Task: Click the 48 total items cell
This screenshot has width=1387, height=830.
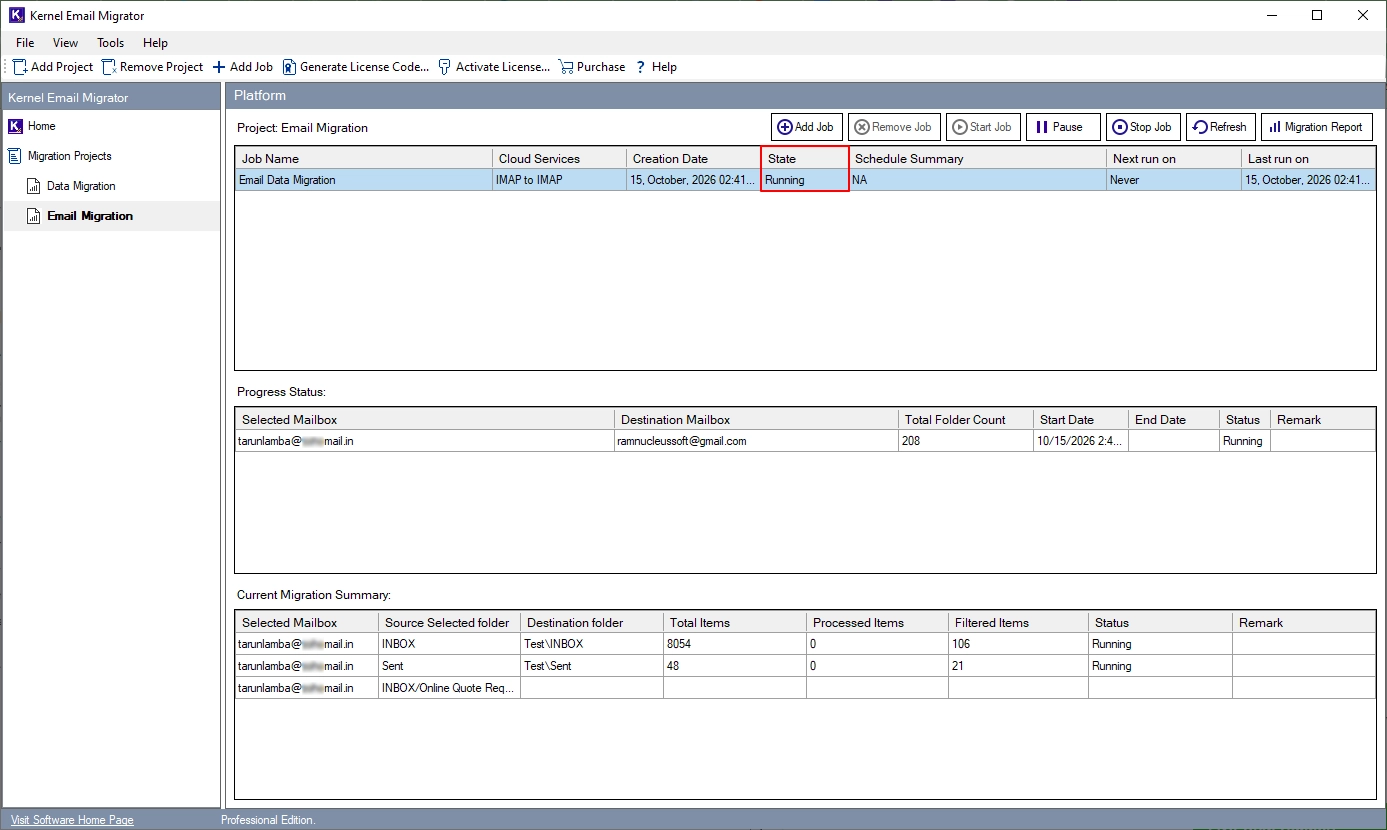Action: click(x=735, y=666)
